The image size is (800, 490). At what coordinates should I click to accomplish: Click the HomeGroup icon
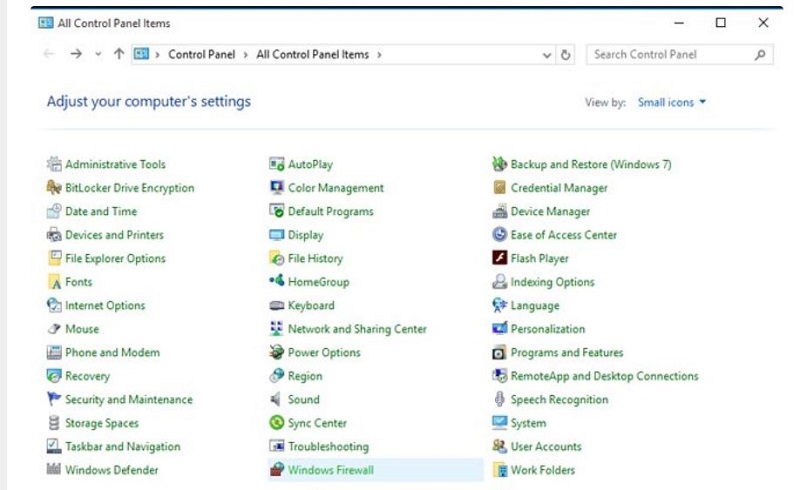click(277, 281)
